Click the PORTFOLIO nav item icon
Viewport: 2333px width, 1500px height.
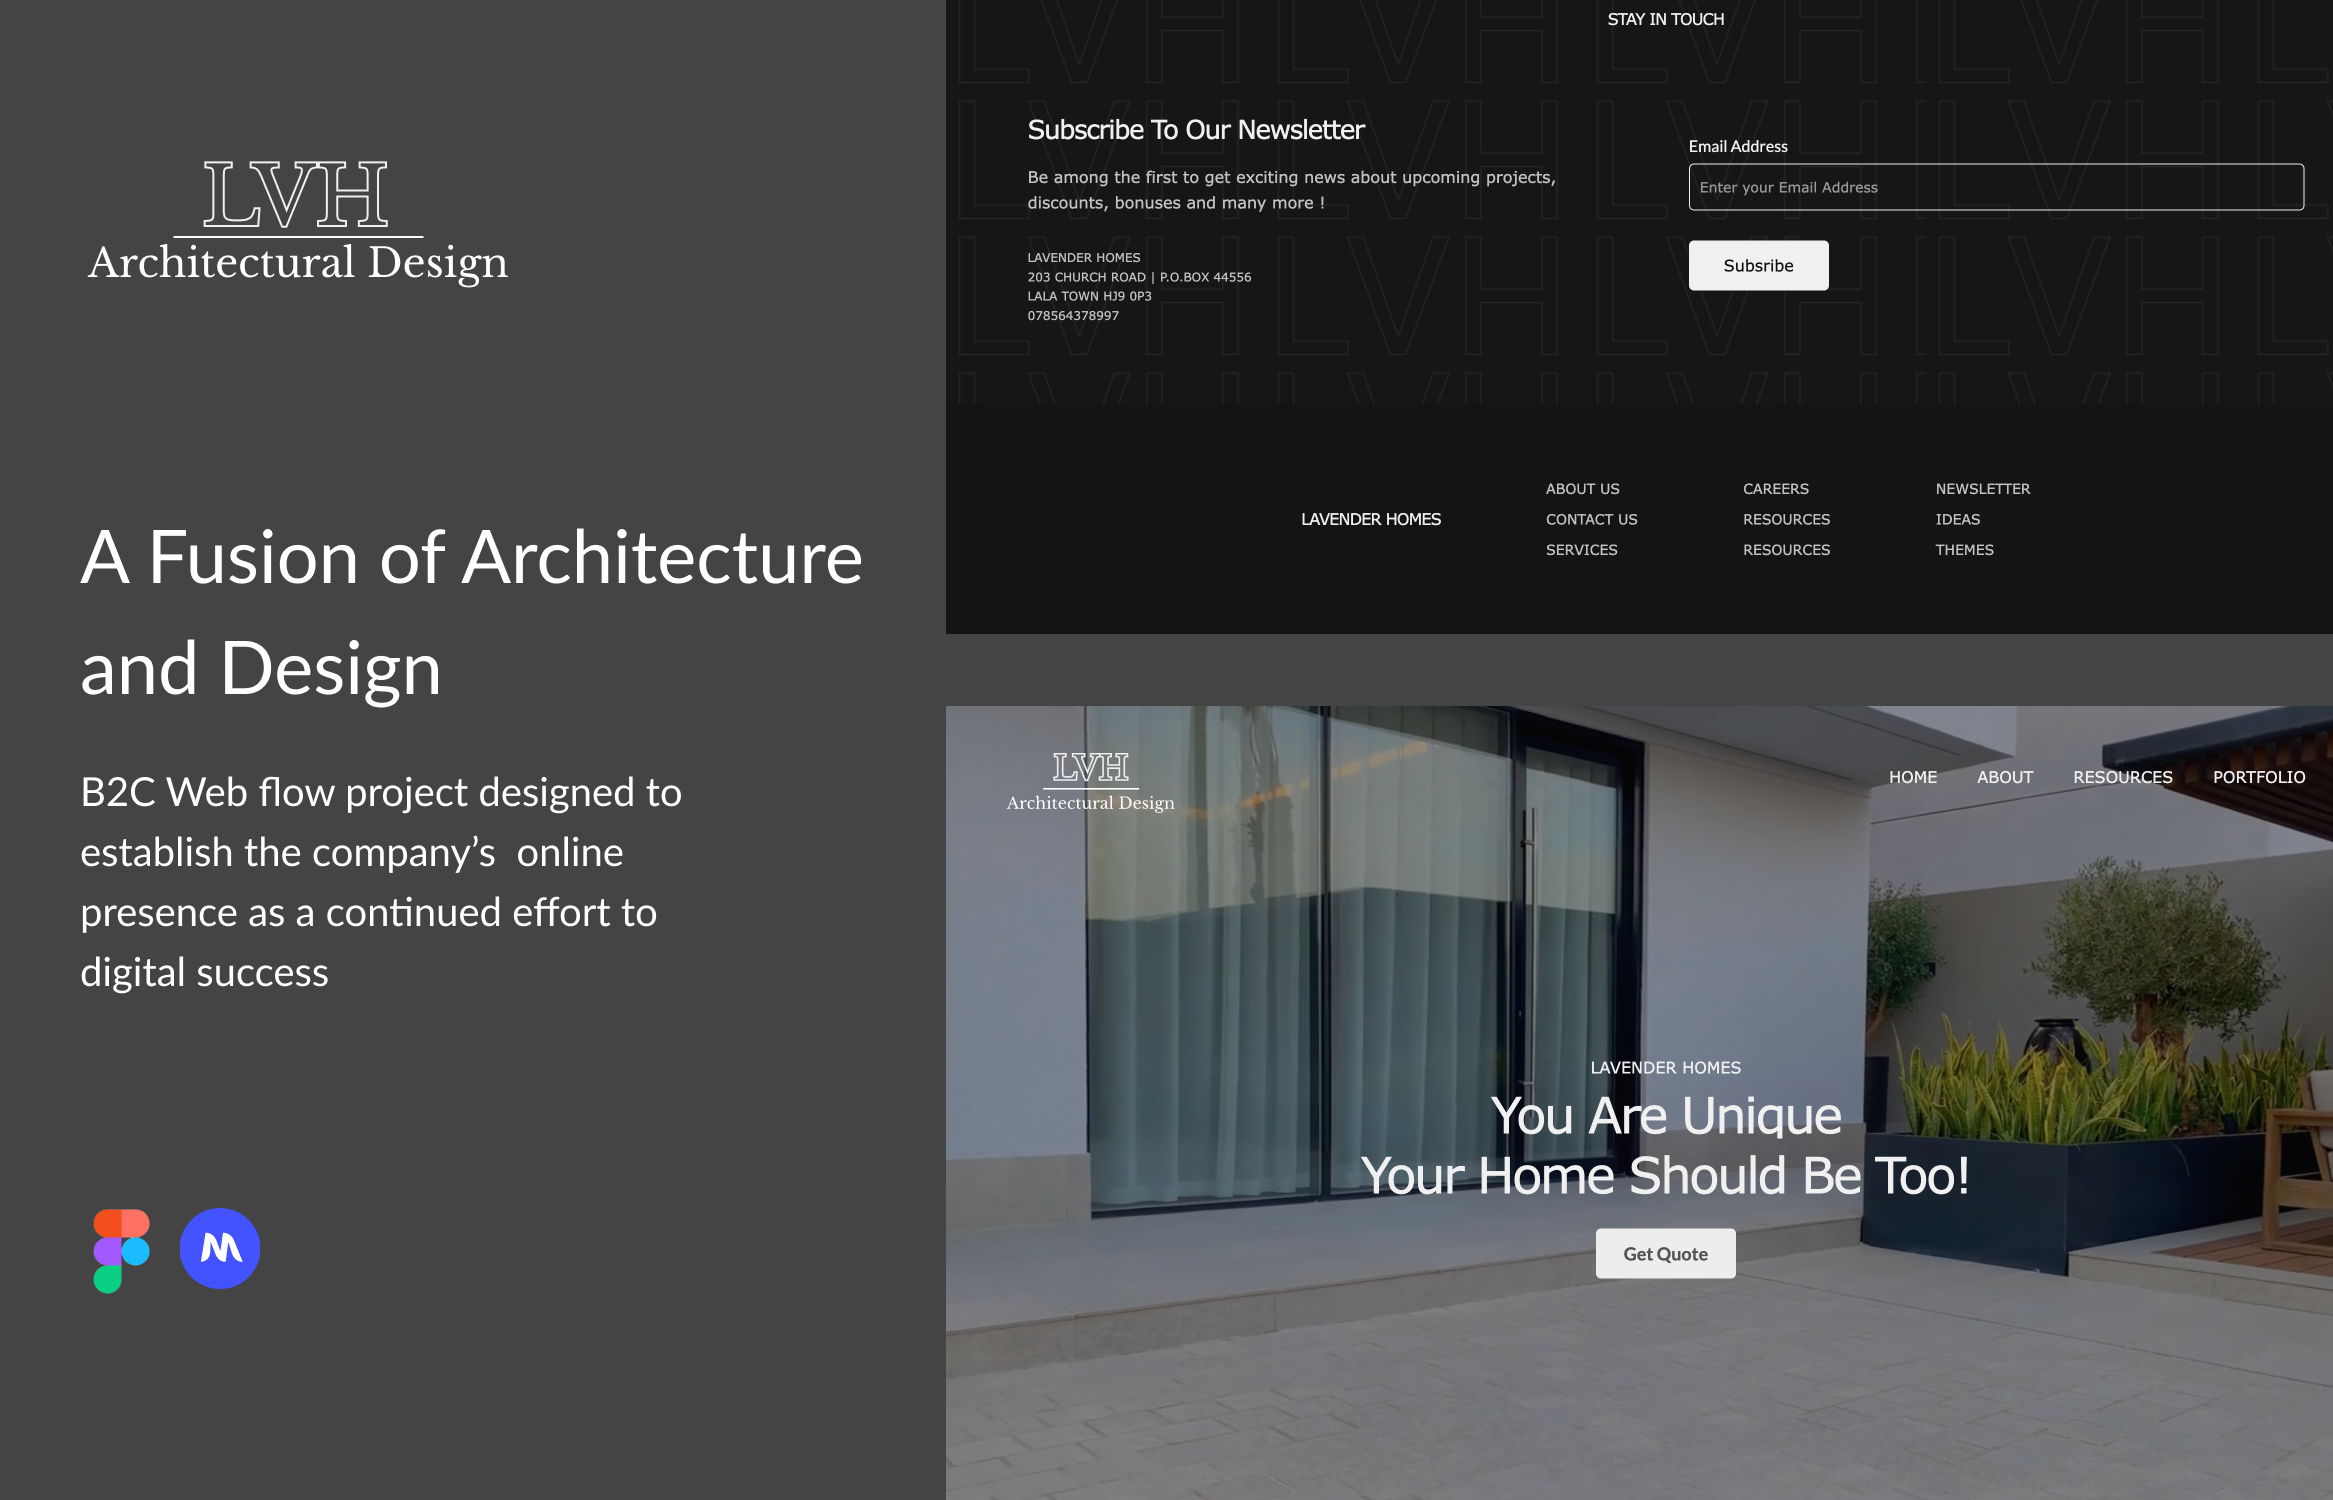coord(2258,777)
